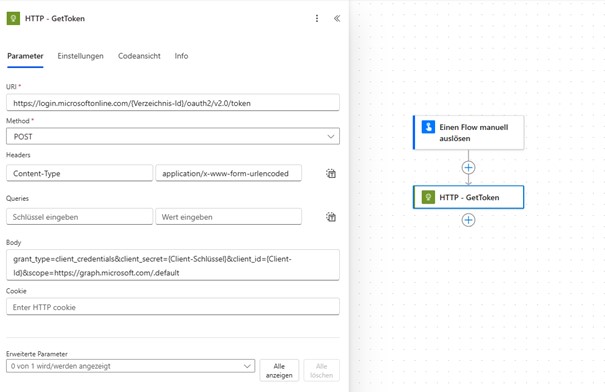Screen dimensions: 605x392
Task: Insert a step between trigger and HTTP action
Action: 468,167
